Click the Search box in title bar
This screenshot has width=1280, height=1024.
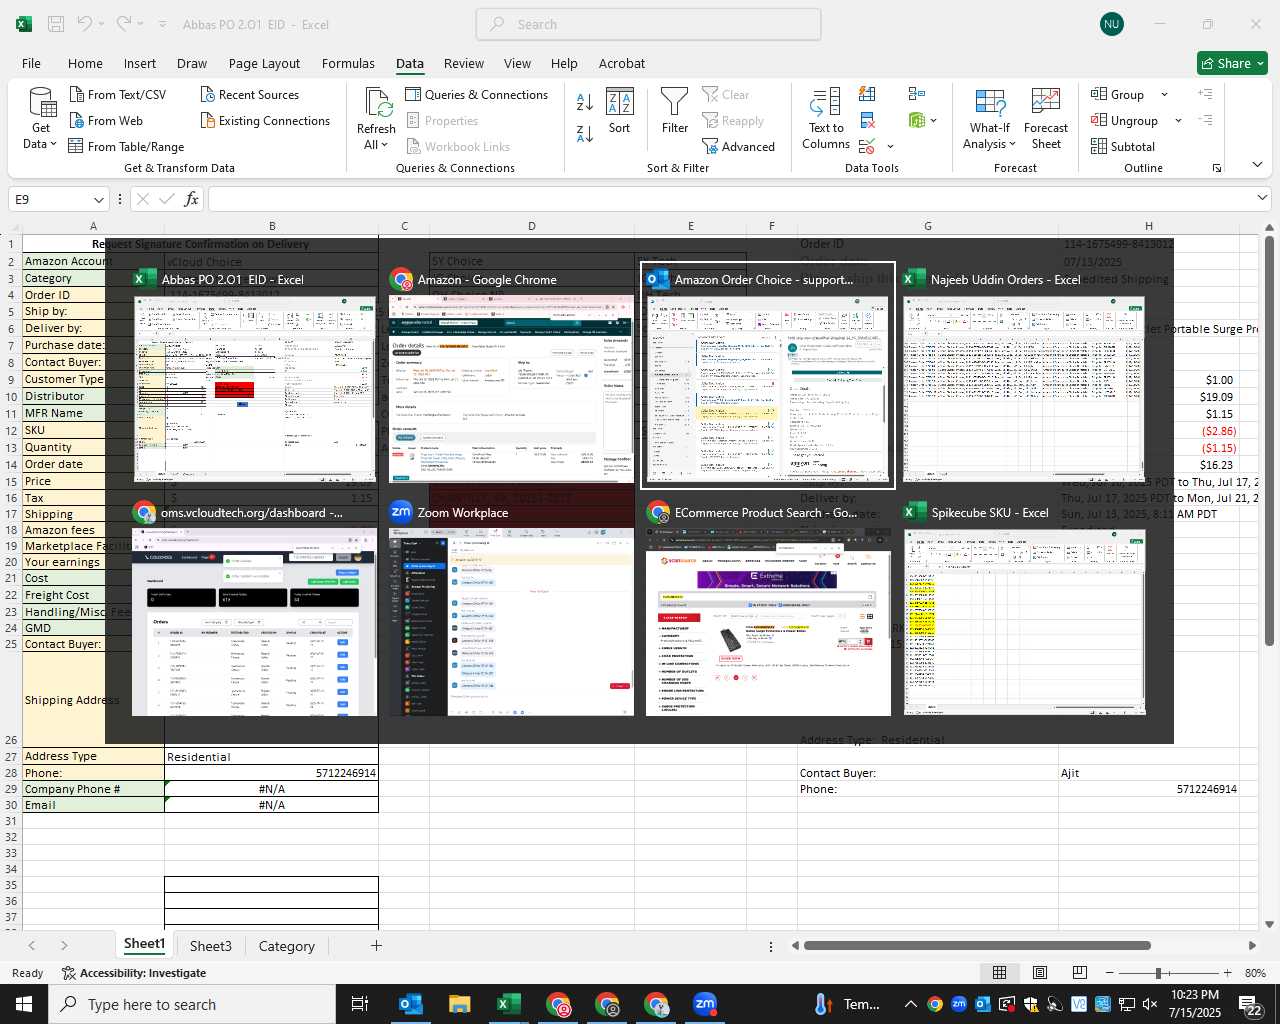point(649,24)
